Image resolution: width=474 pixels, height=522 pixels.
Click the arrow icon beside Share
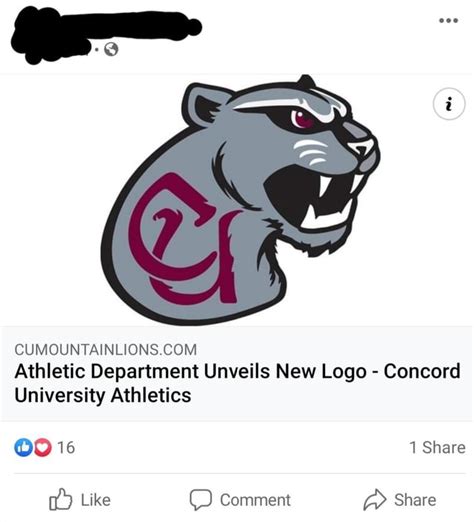point(375,499)
